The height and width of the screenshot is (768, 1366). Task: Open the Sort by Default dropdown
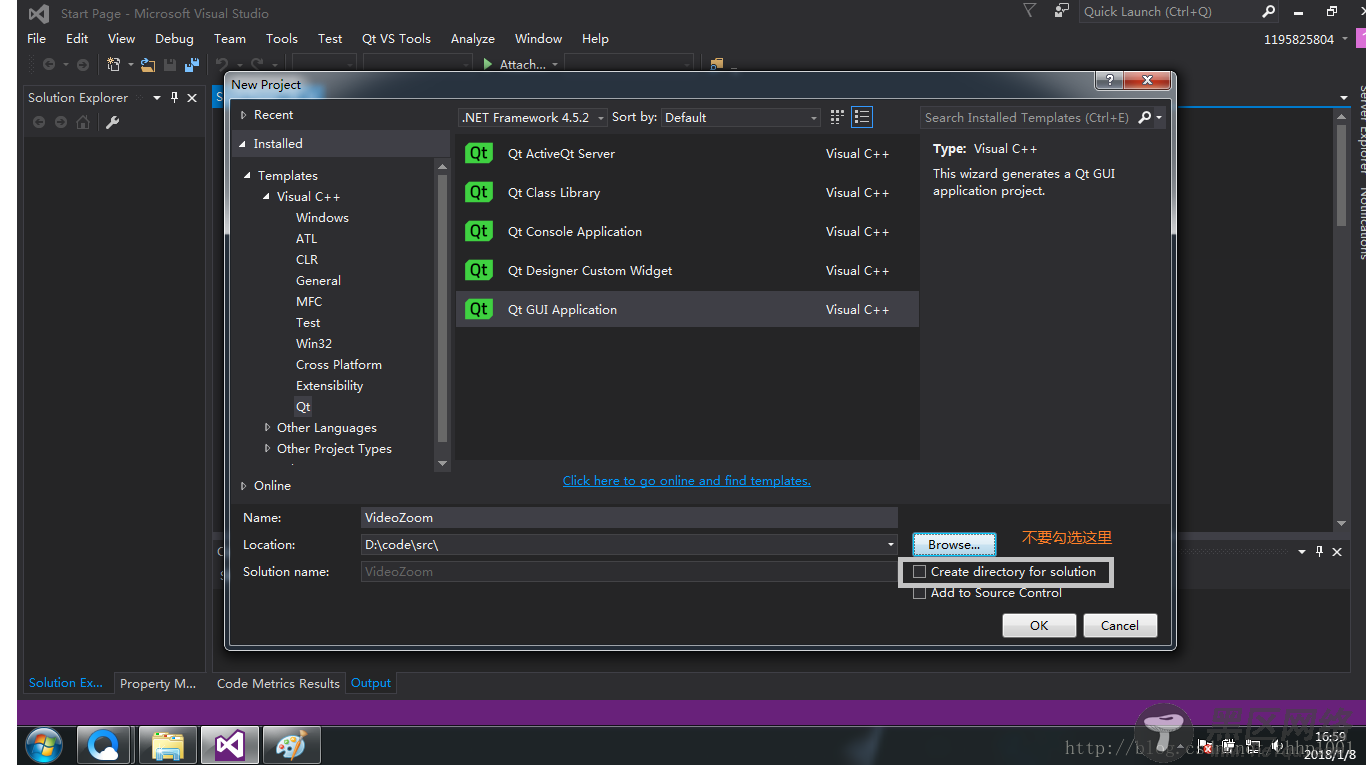coord(741,117)
